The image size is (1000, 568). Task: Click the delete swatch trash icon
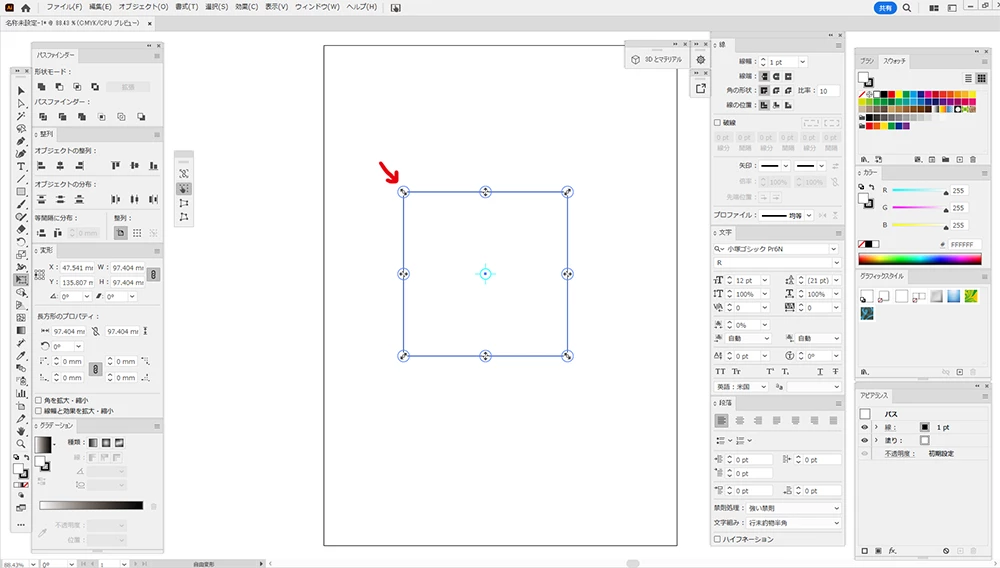pos(973,159)
